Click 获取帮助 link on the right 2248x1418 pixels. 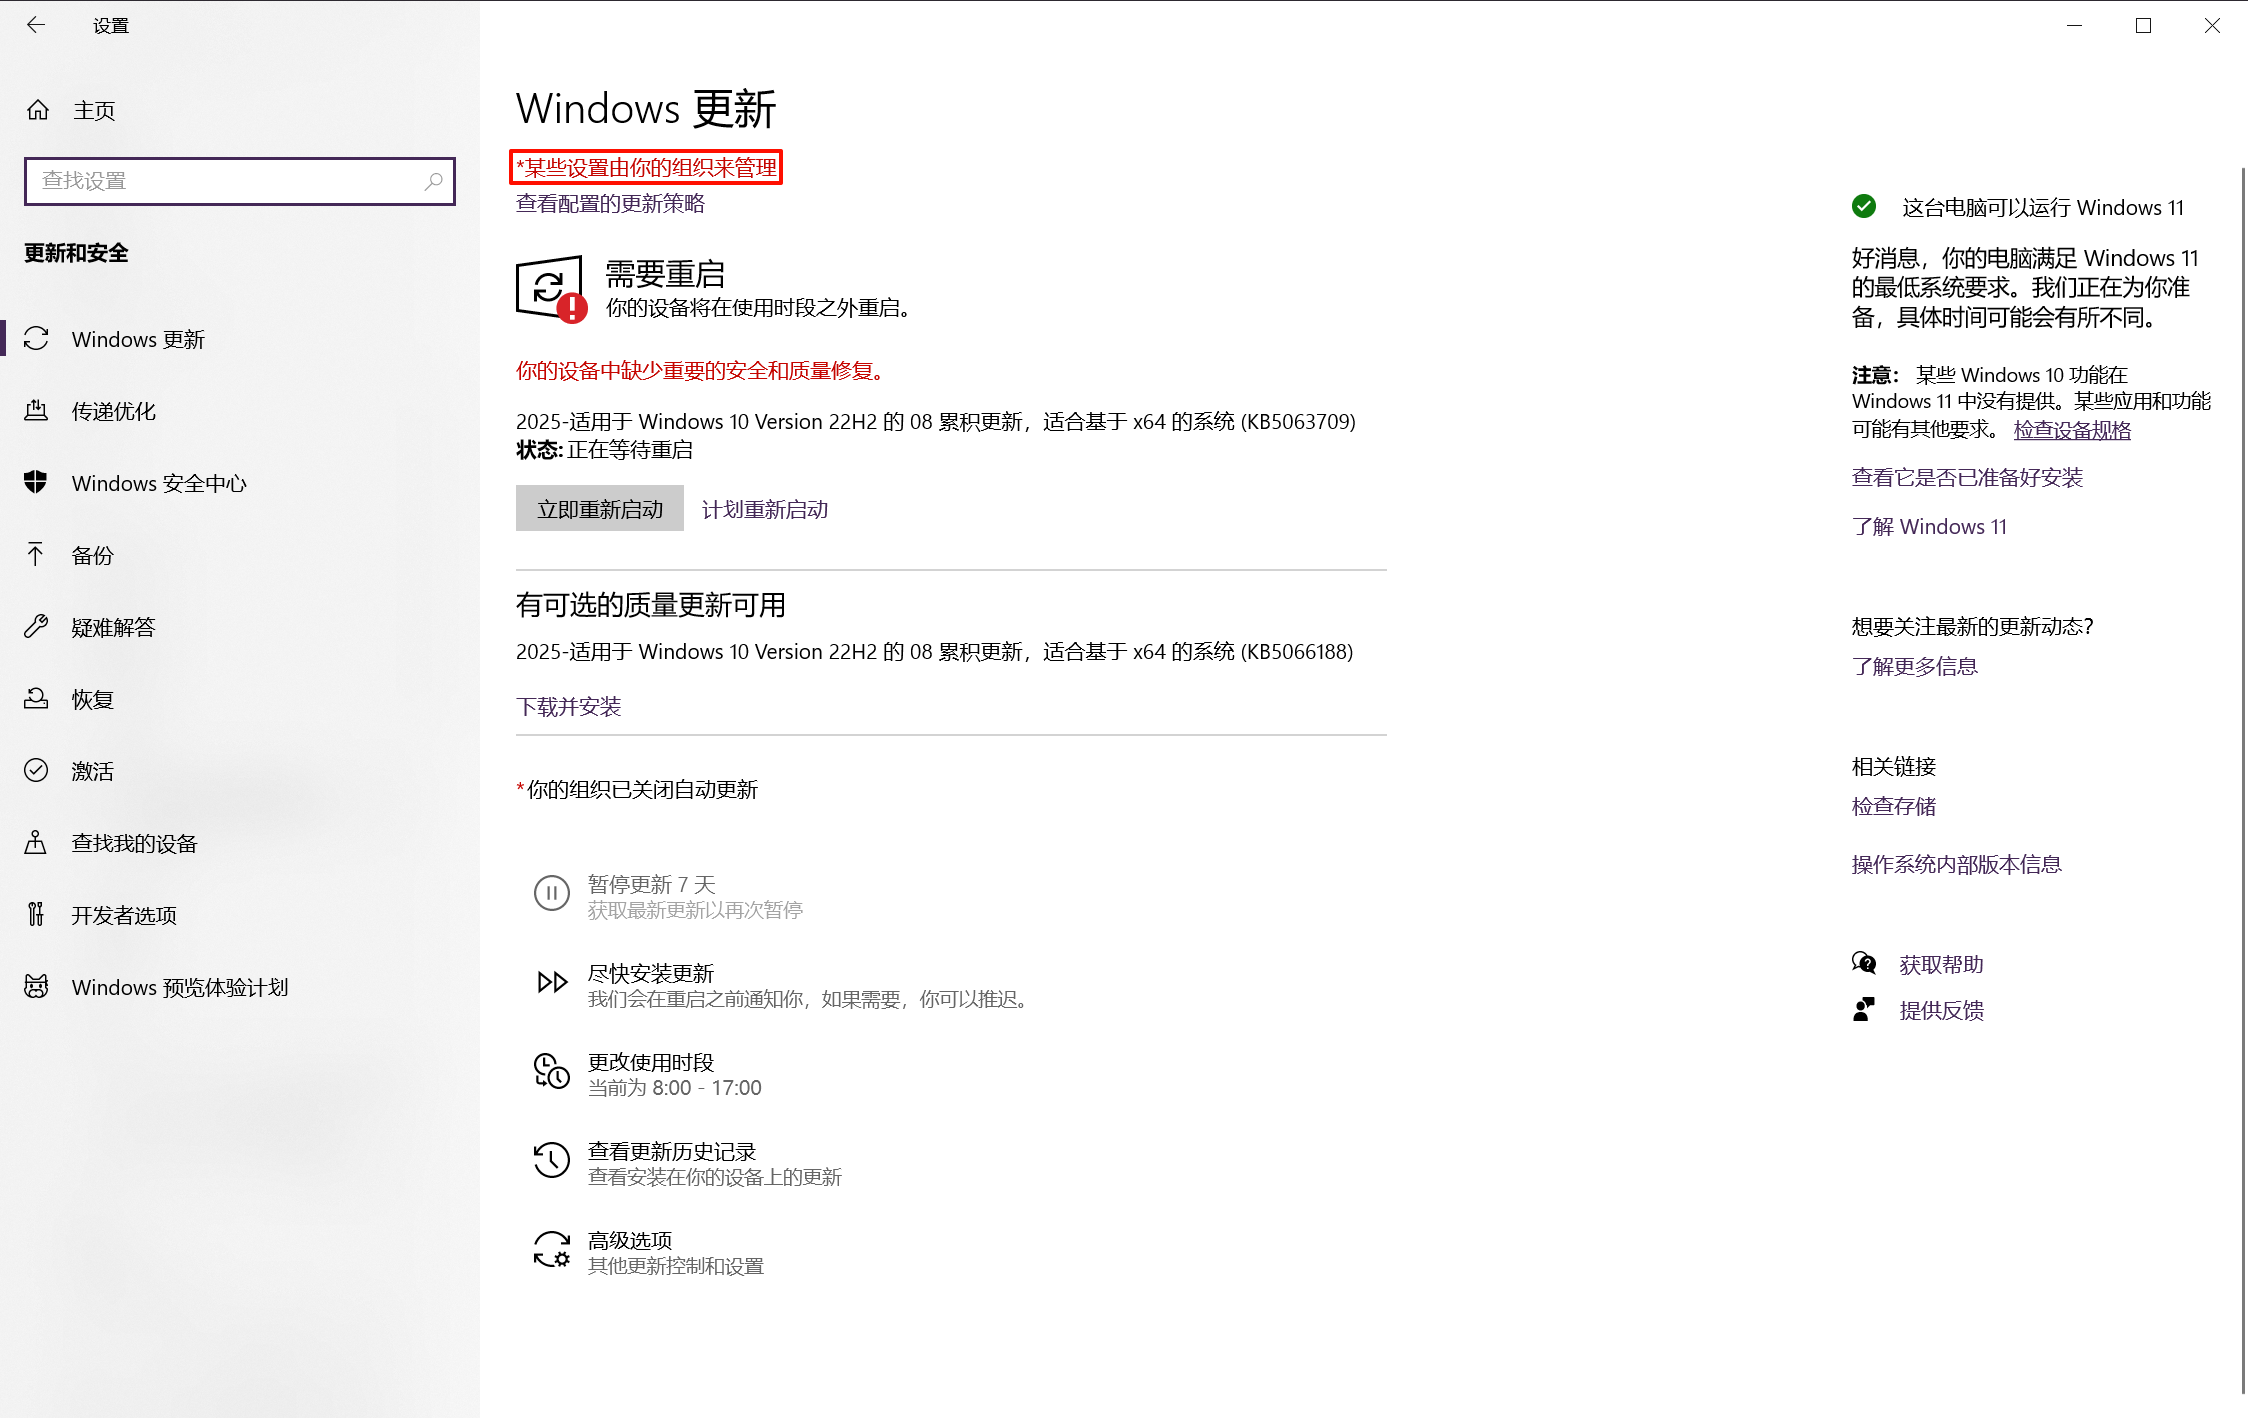1941,964
